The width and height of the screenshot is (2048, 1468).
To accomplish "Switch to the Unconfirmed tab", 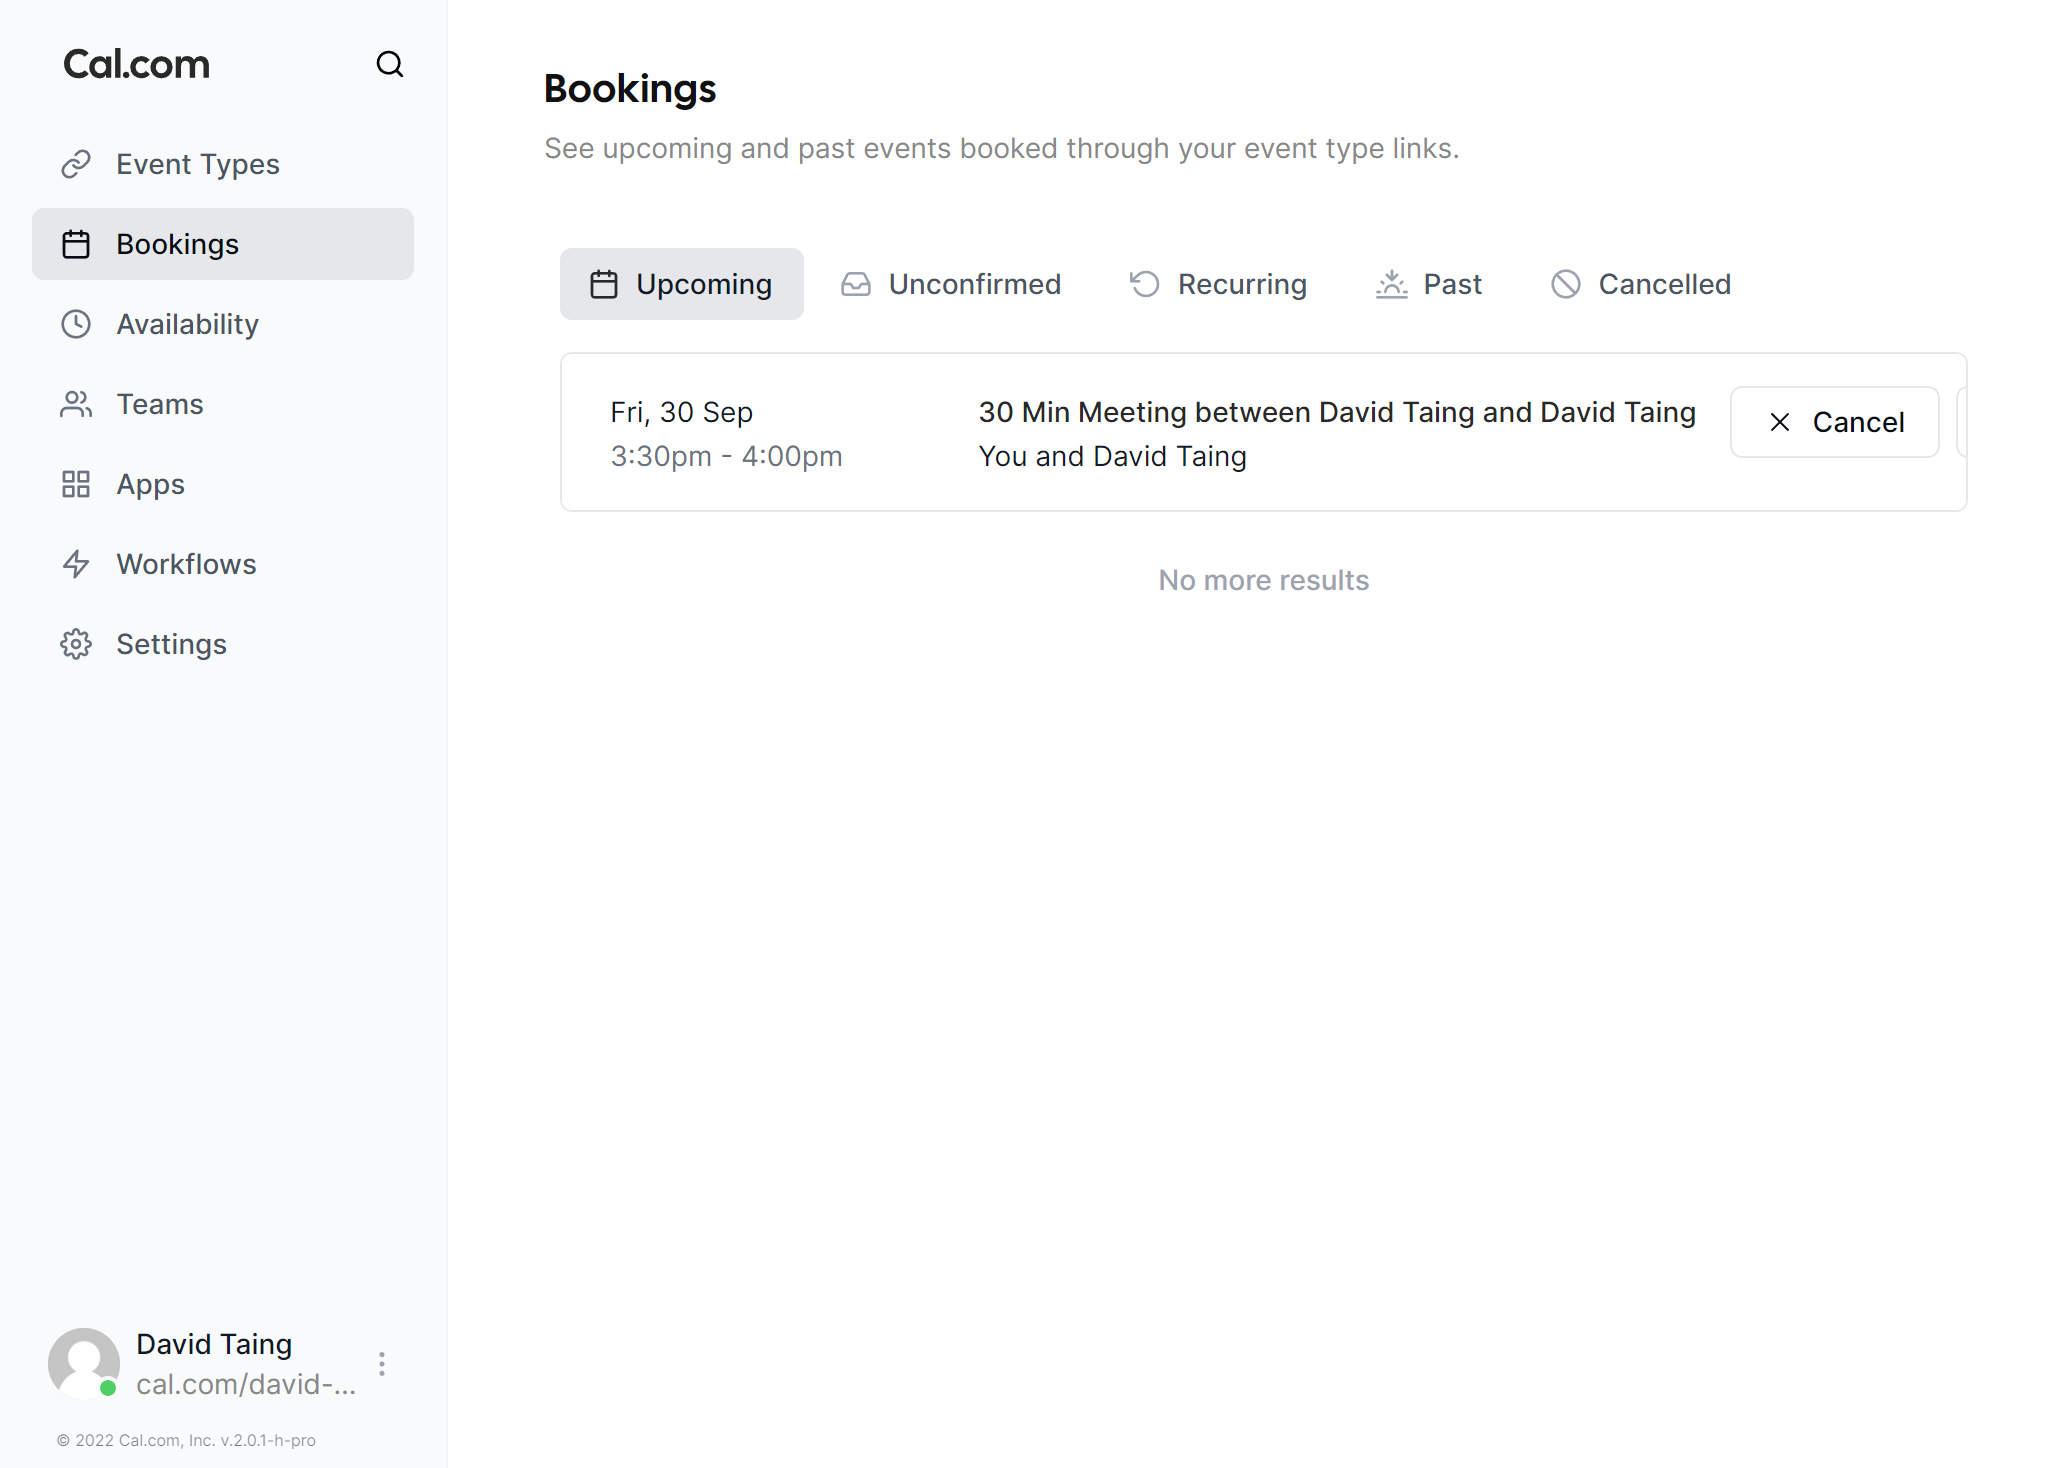I will (x=950, y=284).
